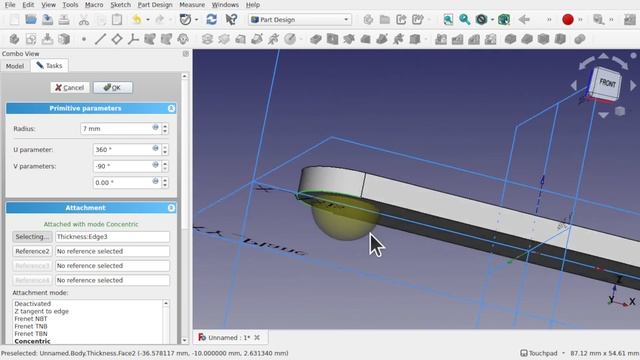Click Fit selection magnifier icon

pyautogui.click(x=464, y=20)
